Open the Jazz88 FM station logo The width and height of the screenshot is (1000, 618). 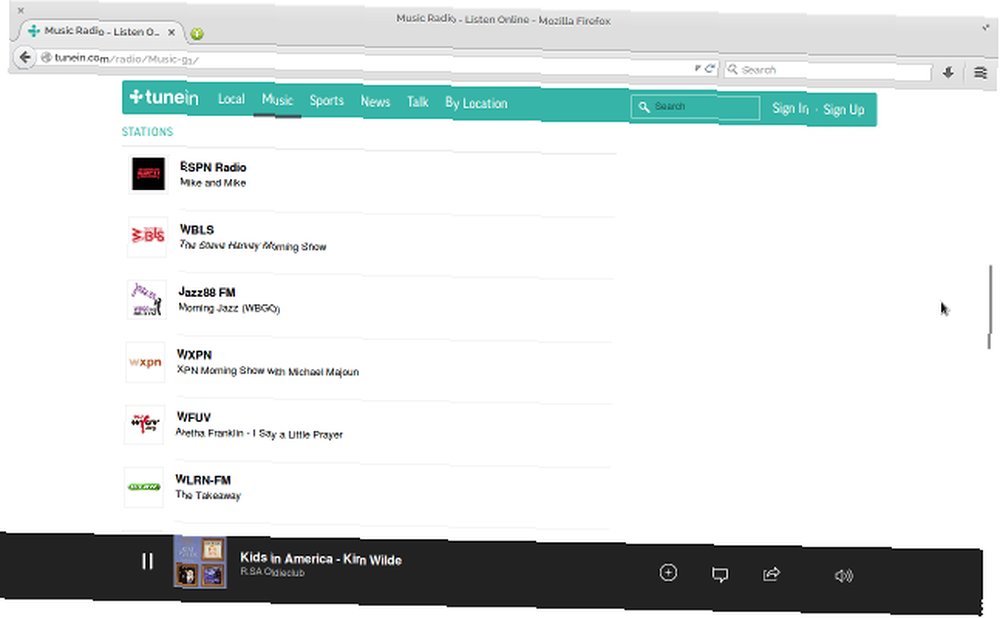tap(146, 299)
